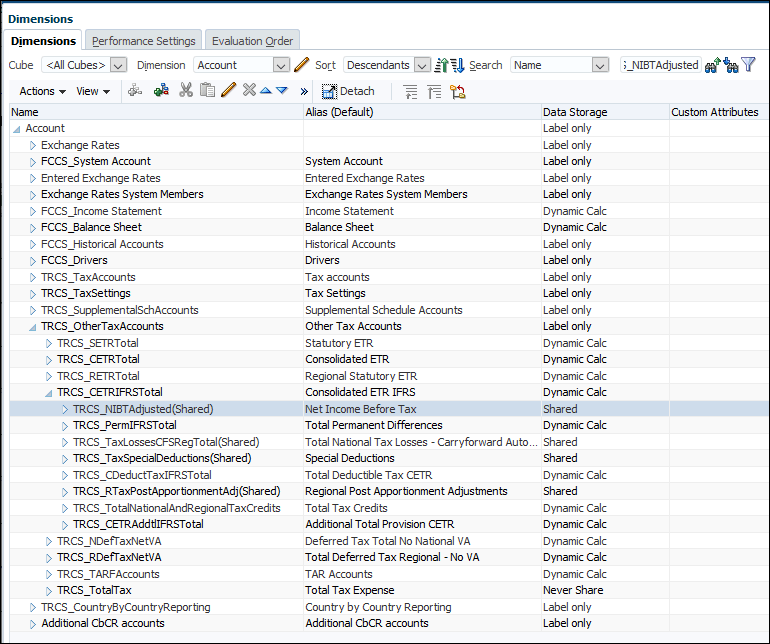Screen dimensions: 770x644
Task: Collapse the TRCS_OtherTaxAccounts node
Action: pos(33,327)
